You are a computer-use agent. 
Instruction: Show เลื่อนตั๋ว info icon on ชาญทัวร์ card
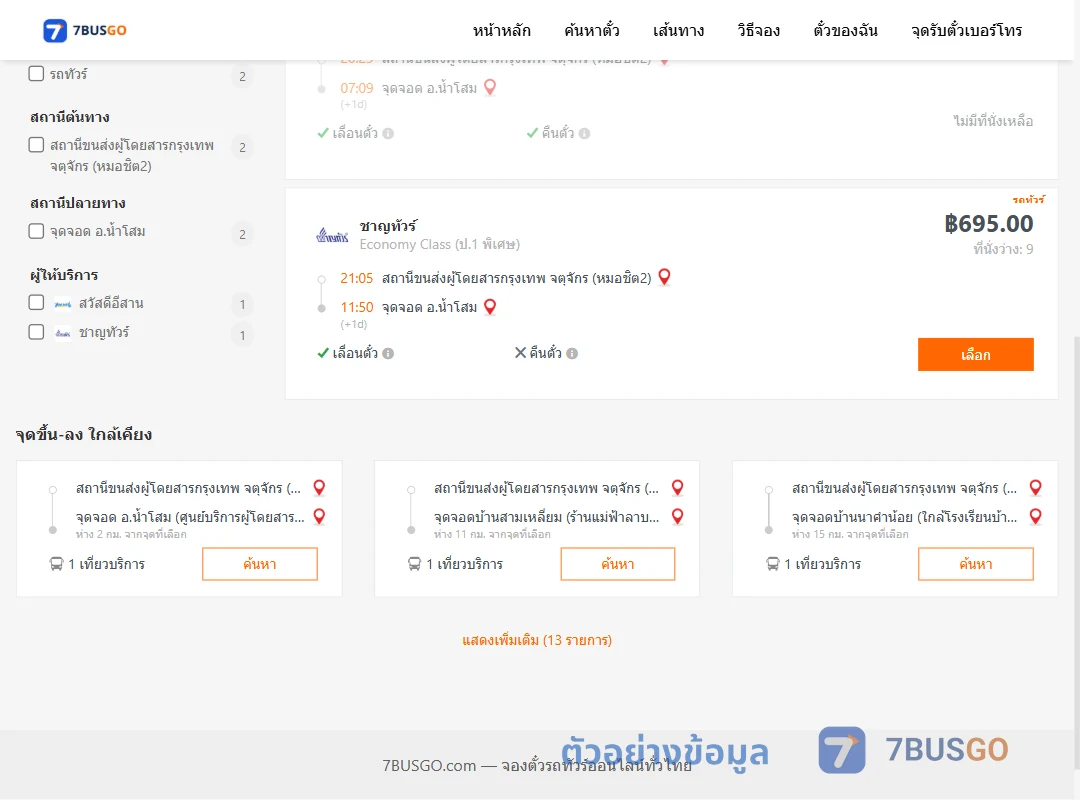tap(388, 353)
